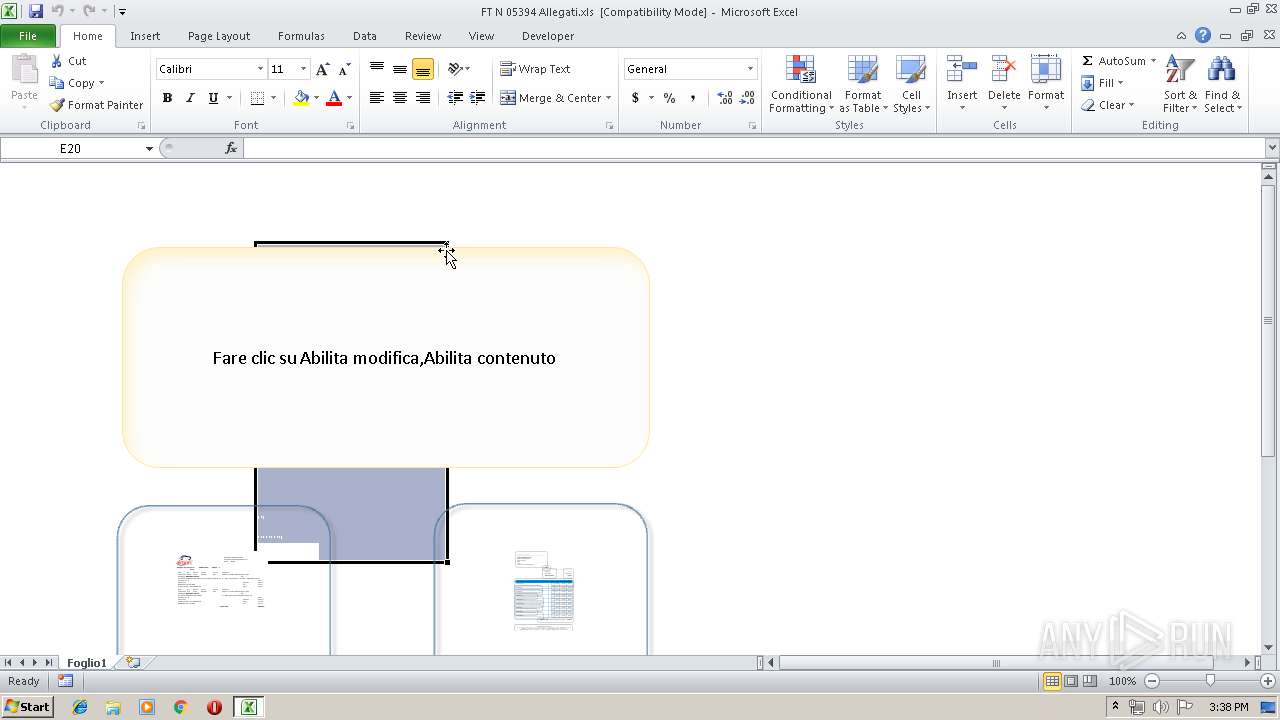
Task: Set Middle Align vertical alignment
Action: [x=400, y=69]
